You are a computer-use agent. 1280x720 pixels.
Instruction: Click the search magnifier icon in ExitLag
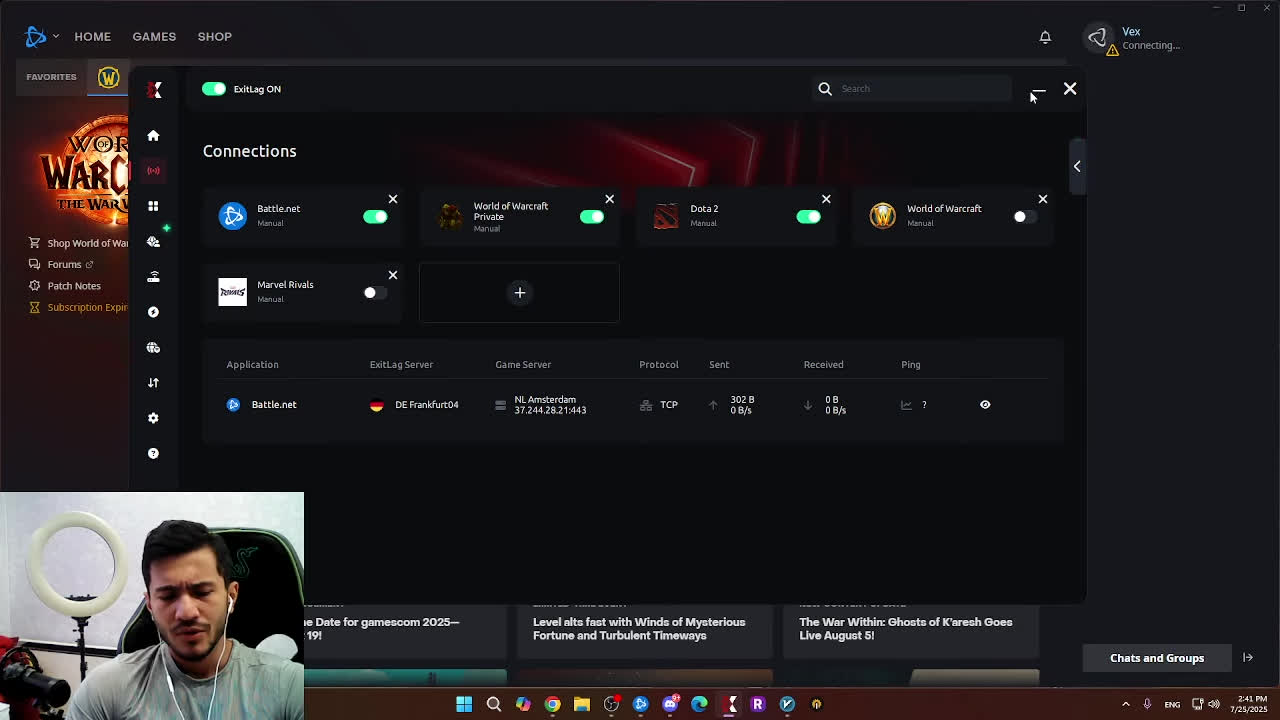pyautogui.click(x=825, y=89)
